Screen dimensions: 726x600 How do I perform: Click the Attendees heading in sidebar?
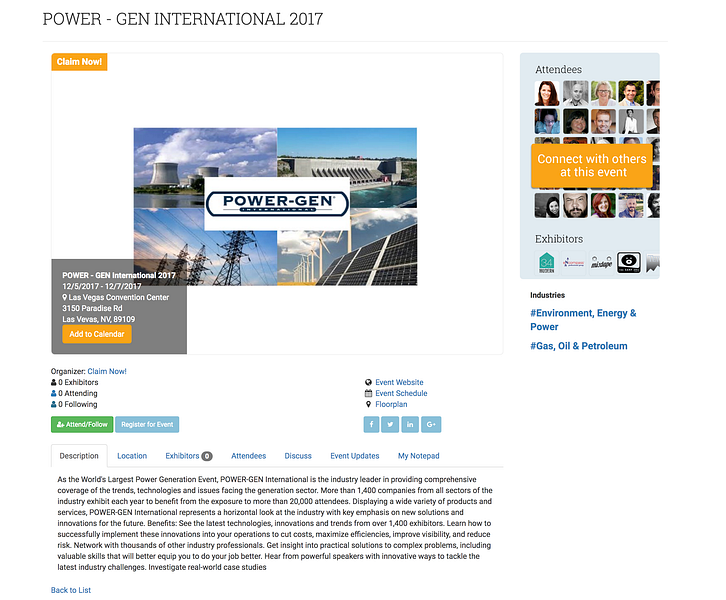(558, 69)
